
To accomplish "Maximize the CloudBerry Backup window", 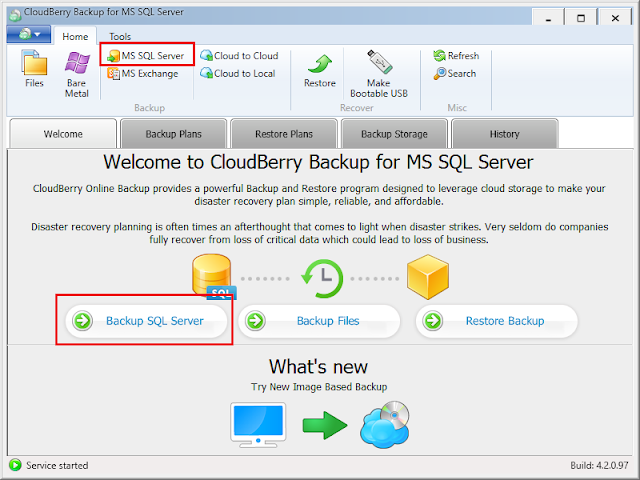I will coord(581,18).
